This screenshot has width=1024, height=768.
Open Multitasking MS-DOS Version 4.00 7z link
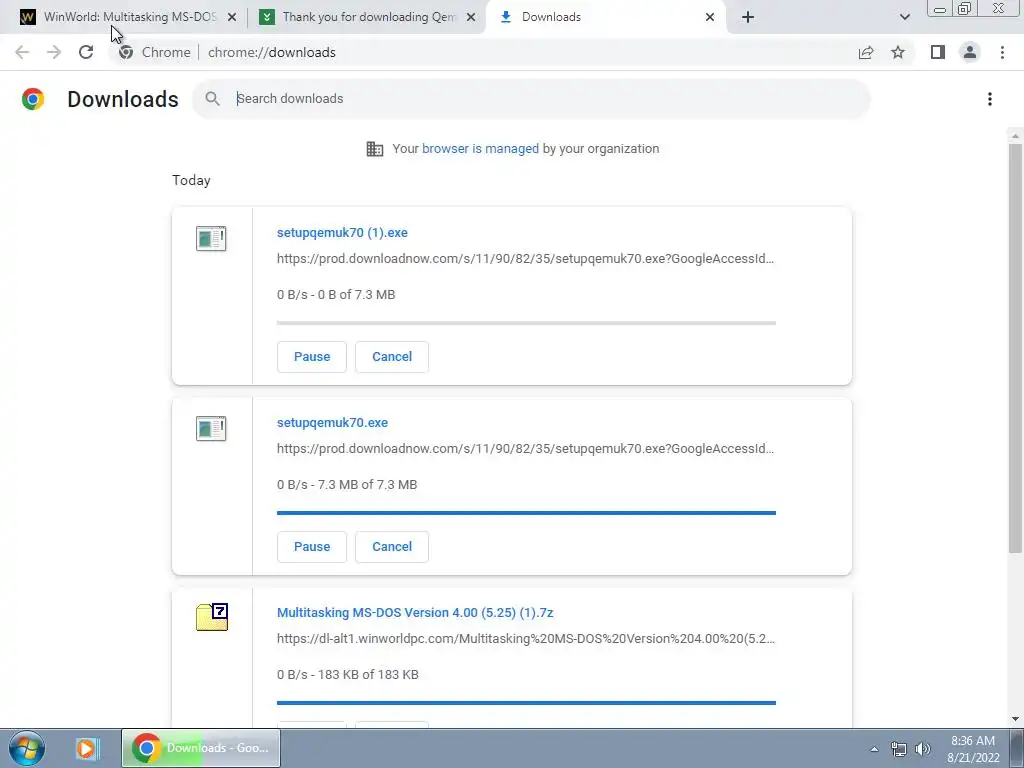pyautogui.click(x=415, y=613)
